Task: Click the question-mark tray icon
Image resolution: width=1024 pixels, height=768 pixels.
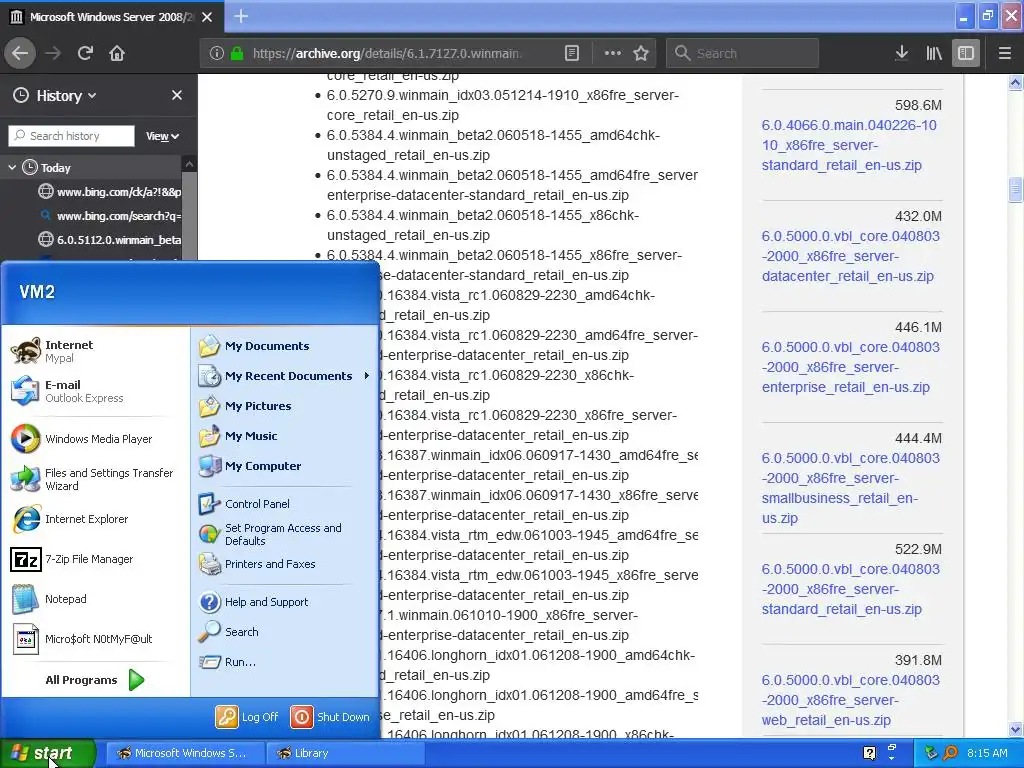Action: click(869, 753)
